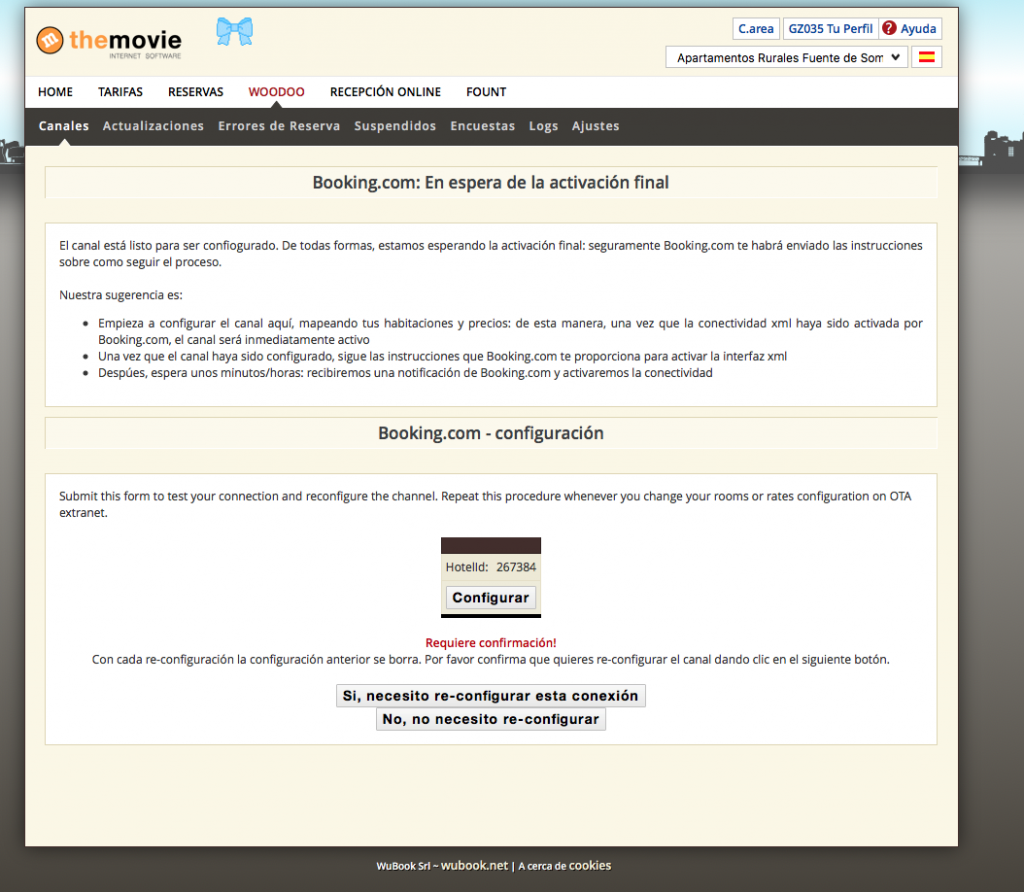Open RECEPCIÓN ONLINE menu
This screenshot has height=892, width=1024.
tap(385, 92)
